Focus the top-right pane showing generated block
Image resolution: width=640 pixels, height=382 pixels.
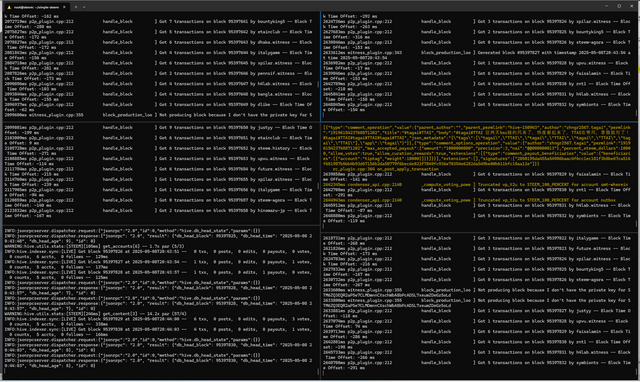click(479, 66)
